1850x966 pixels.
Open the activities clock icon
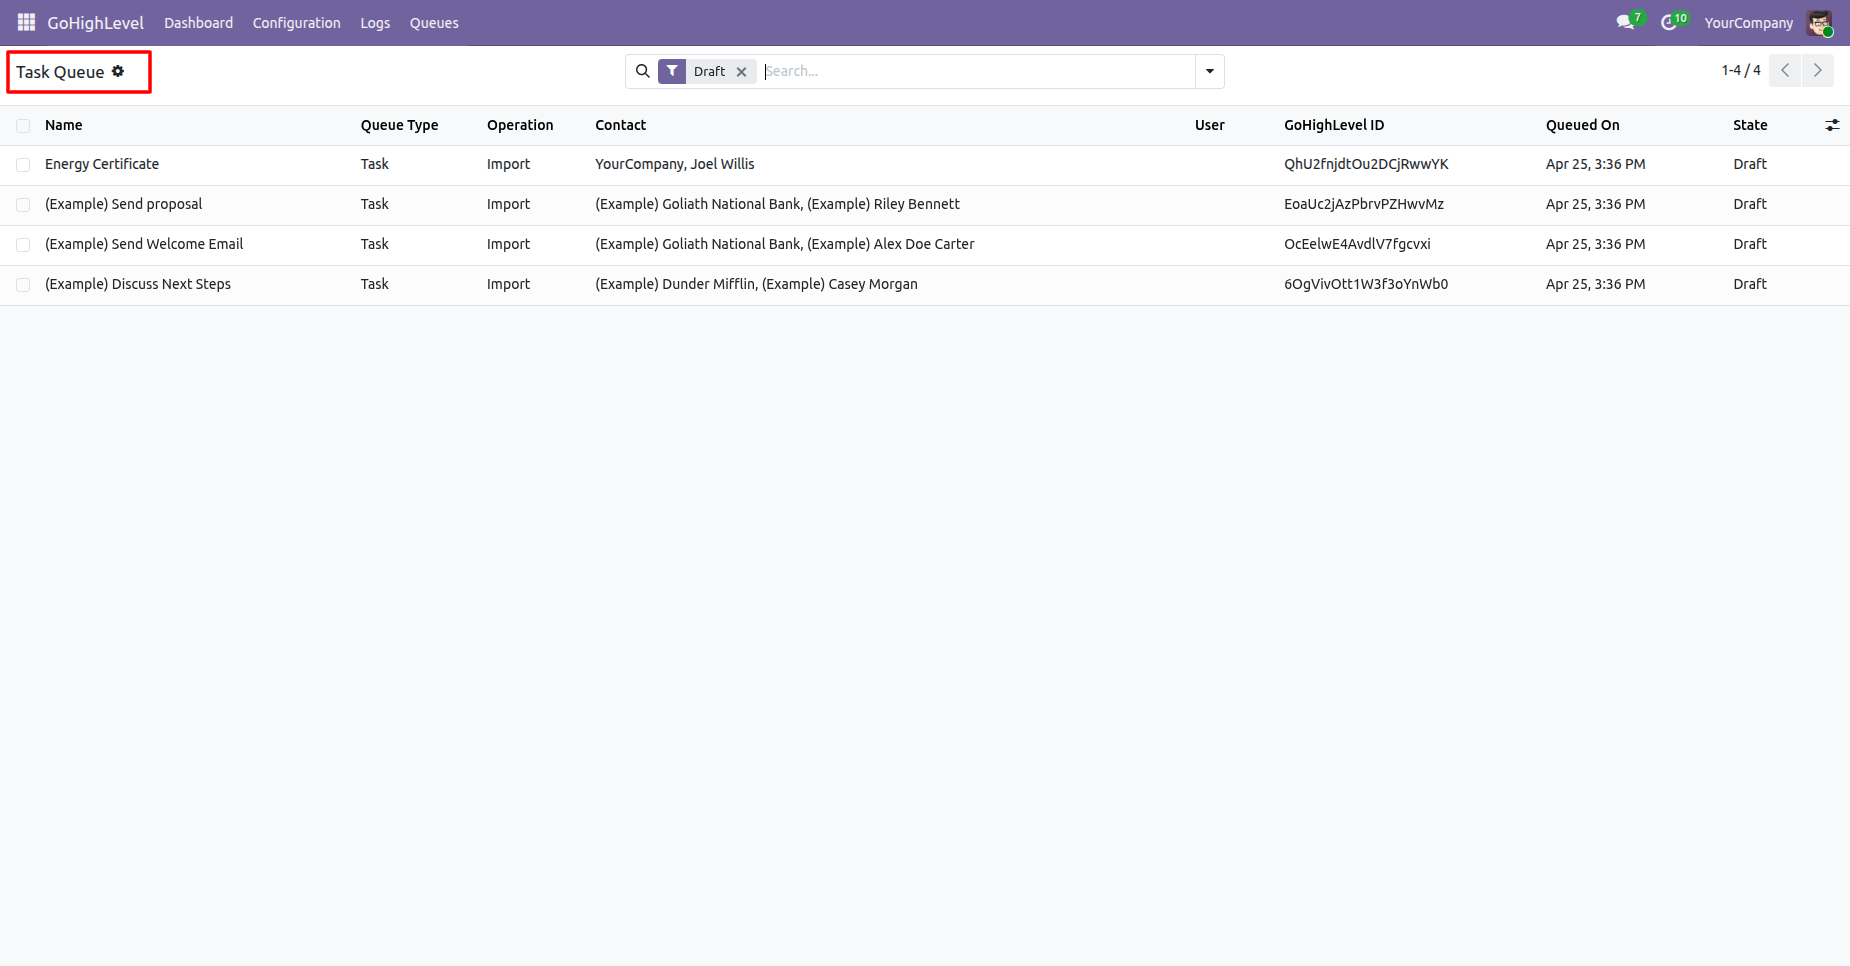pos(1672,22)
